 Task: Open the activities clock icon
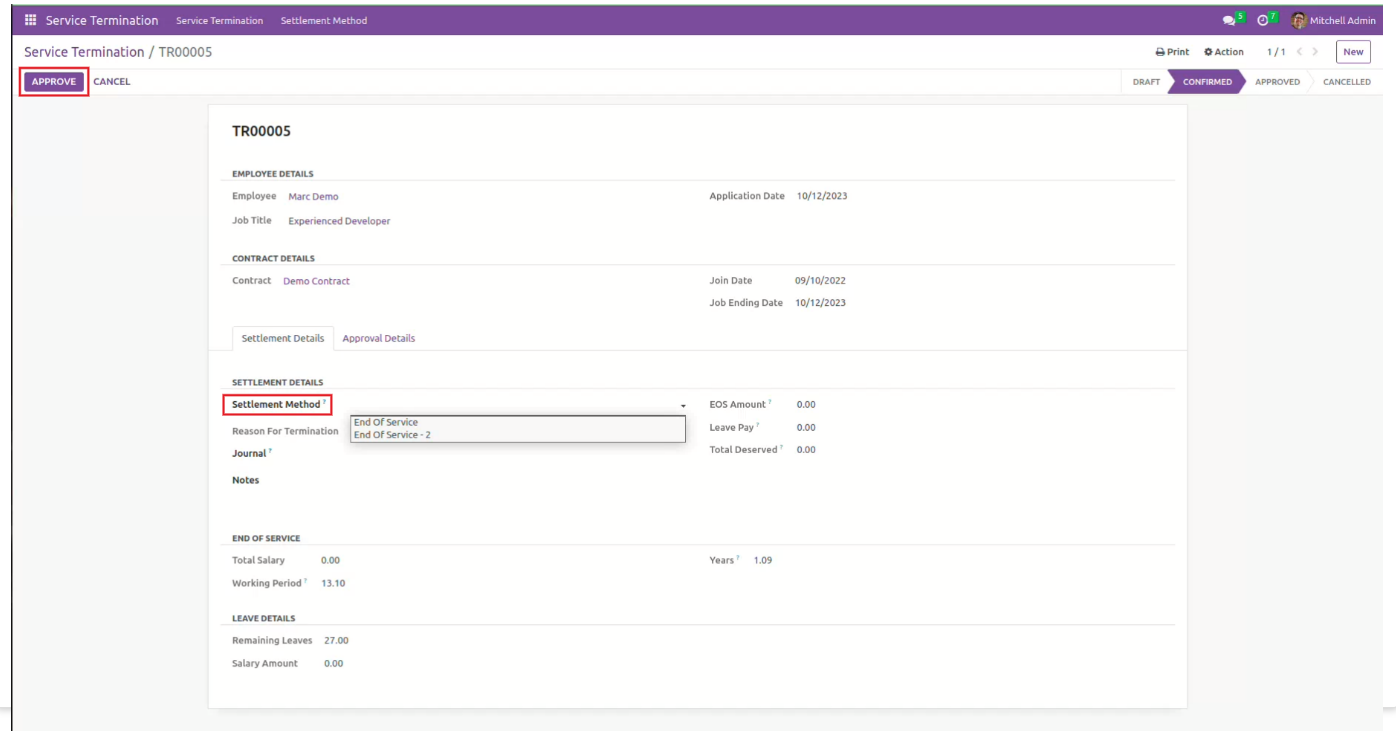(x=1263, y=20)
